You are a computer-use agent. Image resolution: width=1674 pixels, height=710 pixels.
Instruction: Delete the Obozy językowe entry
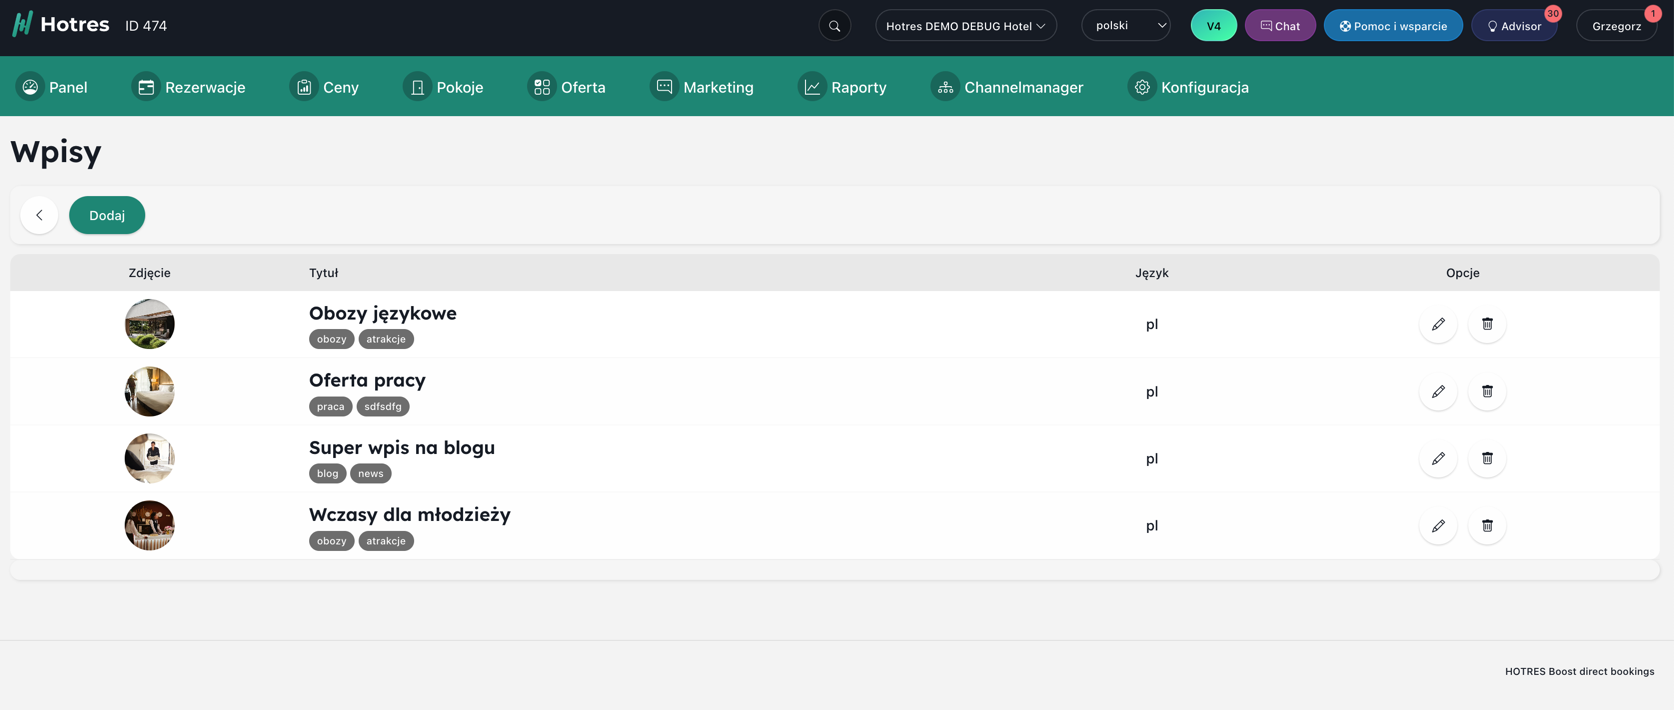click(x=1486, y=324)
